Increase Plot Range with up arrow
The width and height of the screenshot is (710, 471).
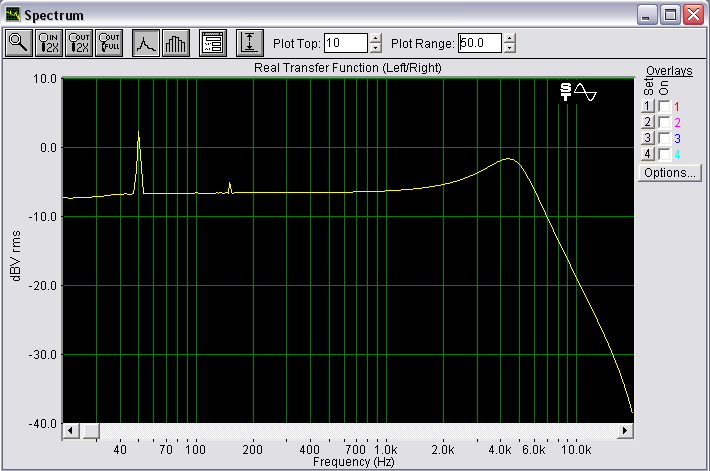(x=510, y=39)
